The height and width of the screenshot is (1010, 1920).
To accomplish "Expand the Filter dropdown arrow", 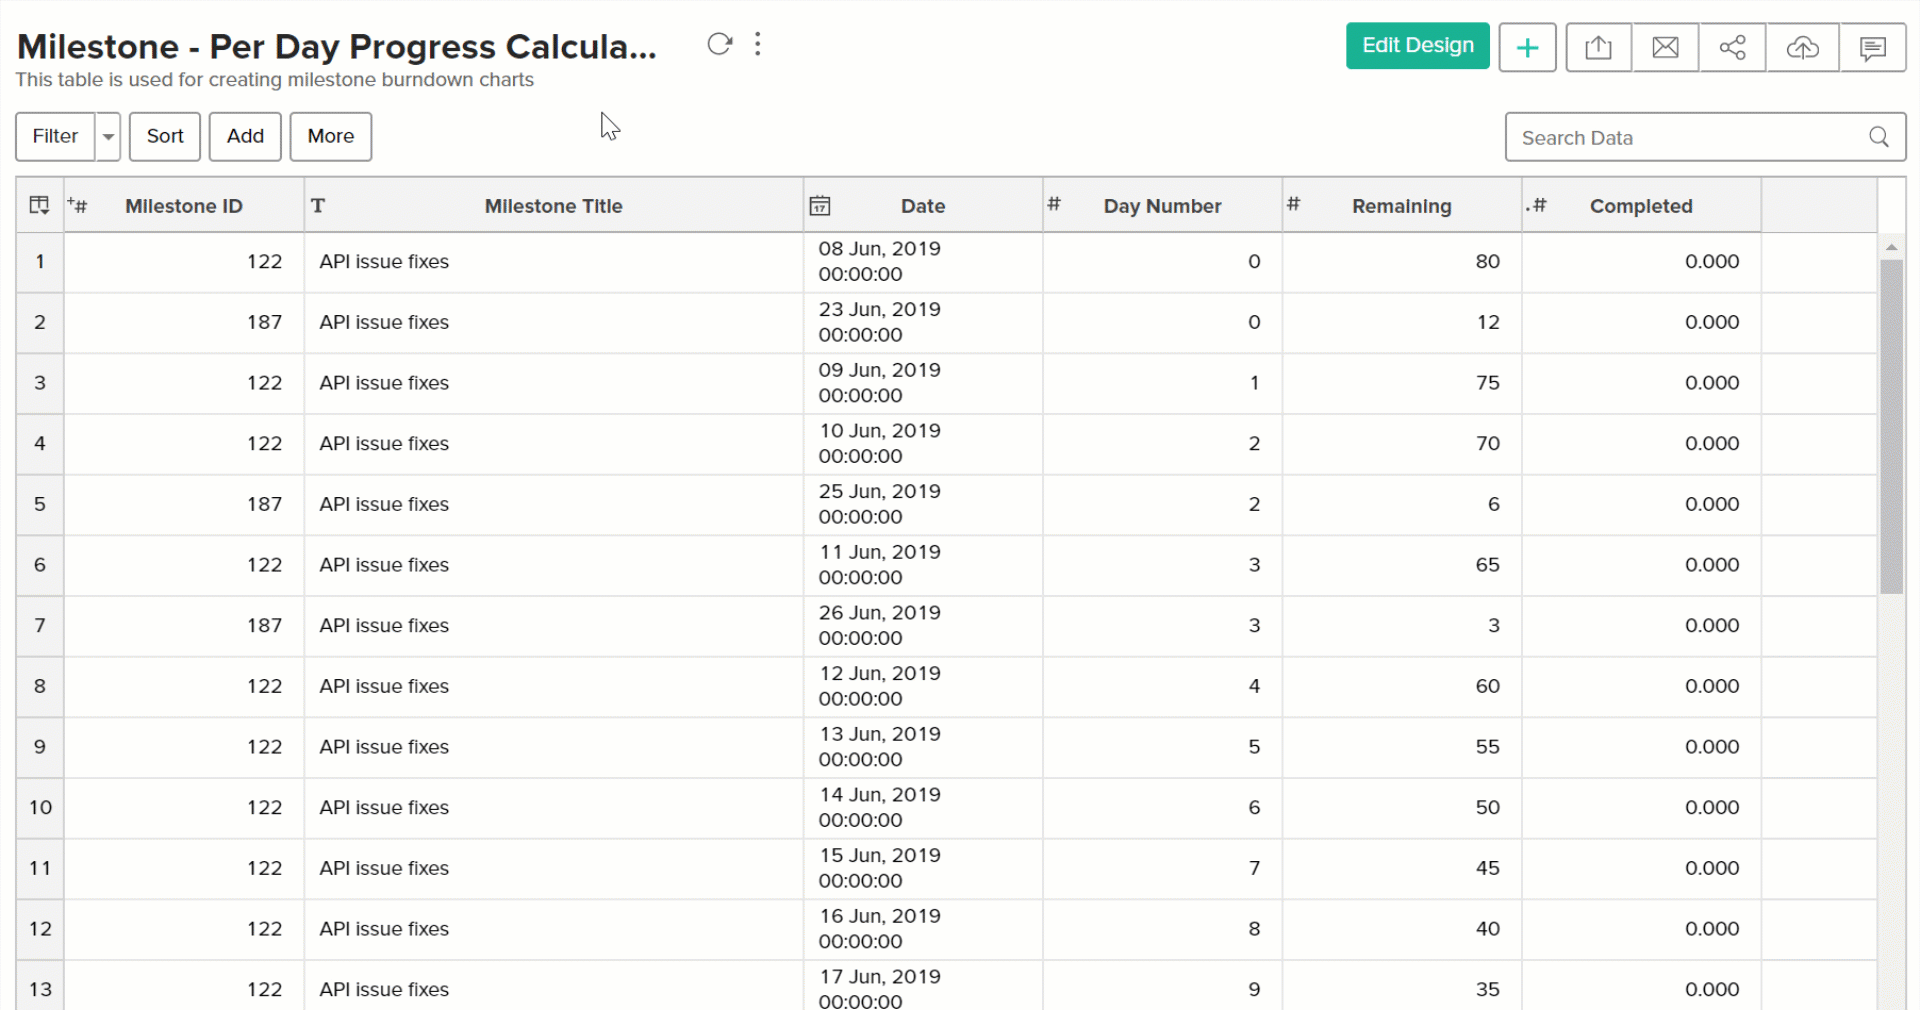I will tap(108, 137).
